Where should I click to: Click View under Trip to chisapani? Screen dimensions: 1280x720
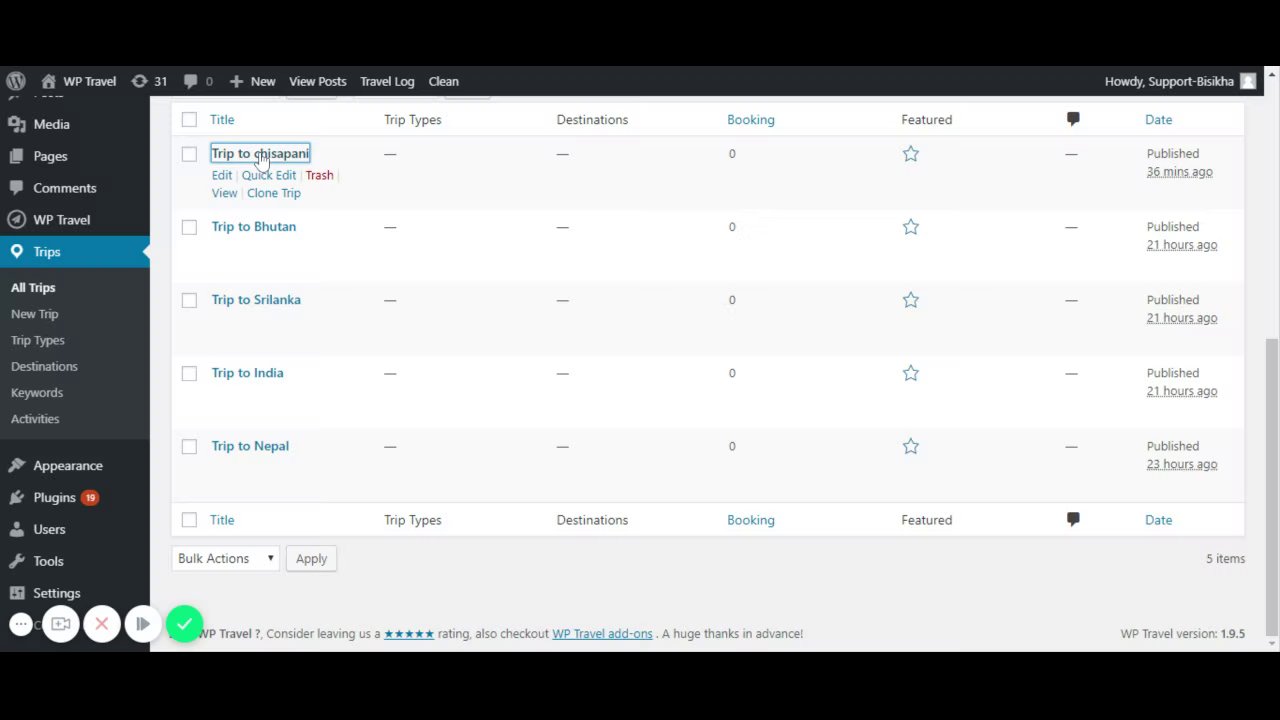pos(224,193)
